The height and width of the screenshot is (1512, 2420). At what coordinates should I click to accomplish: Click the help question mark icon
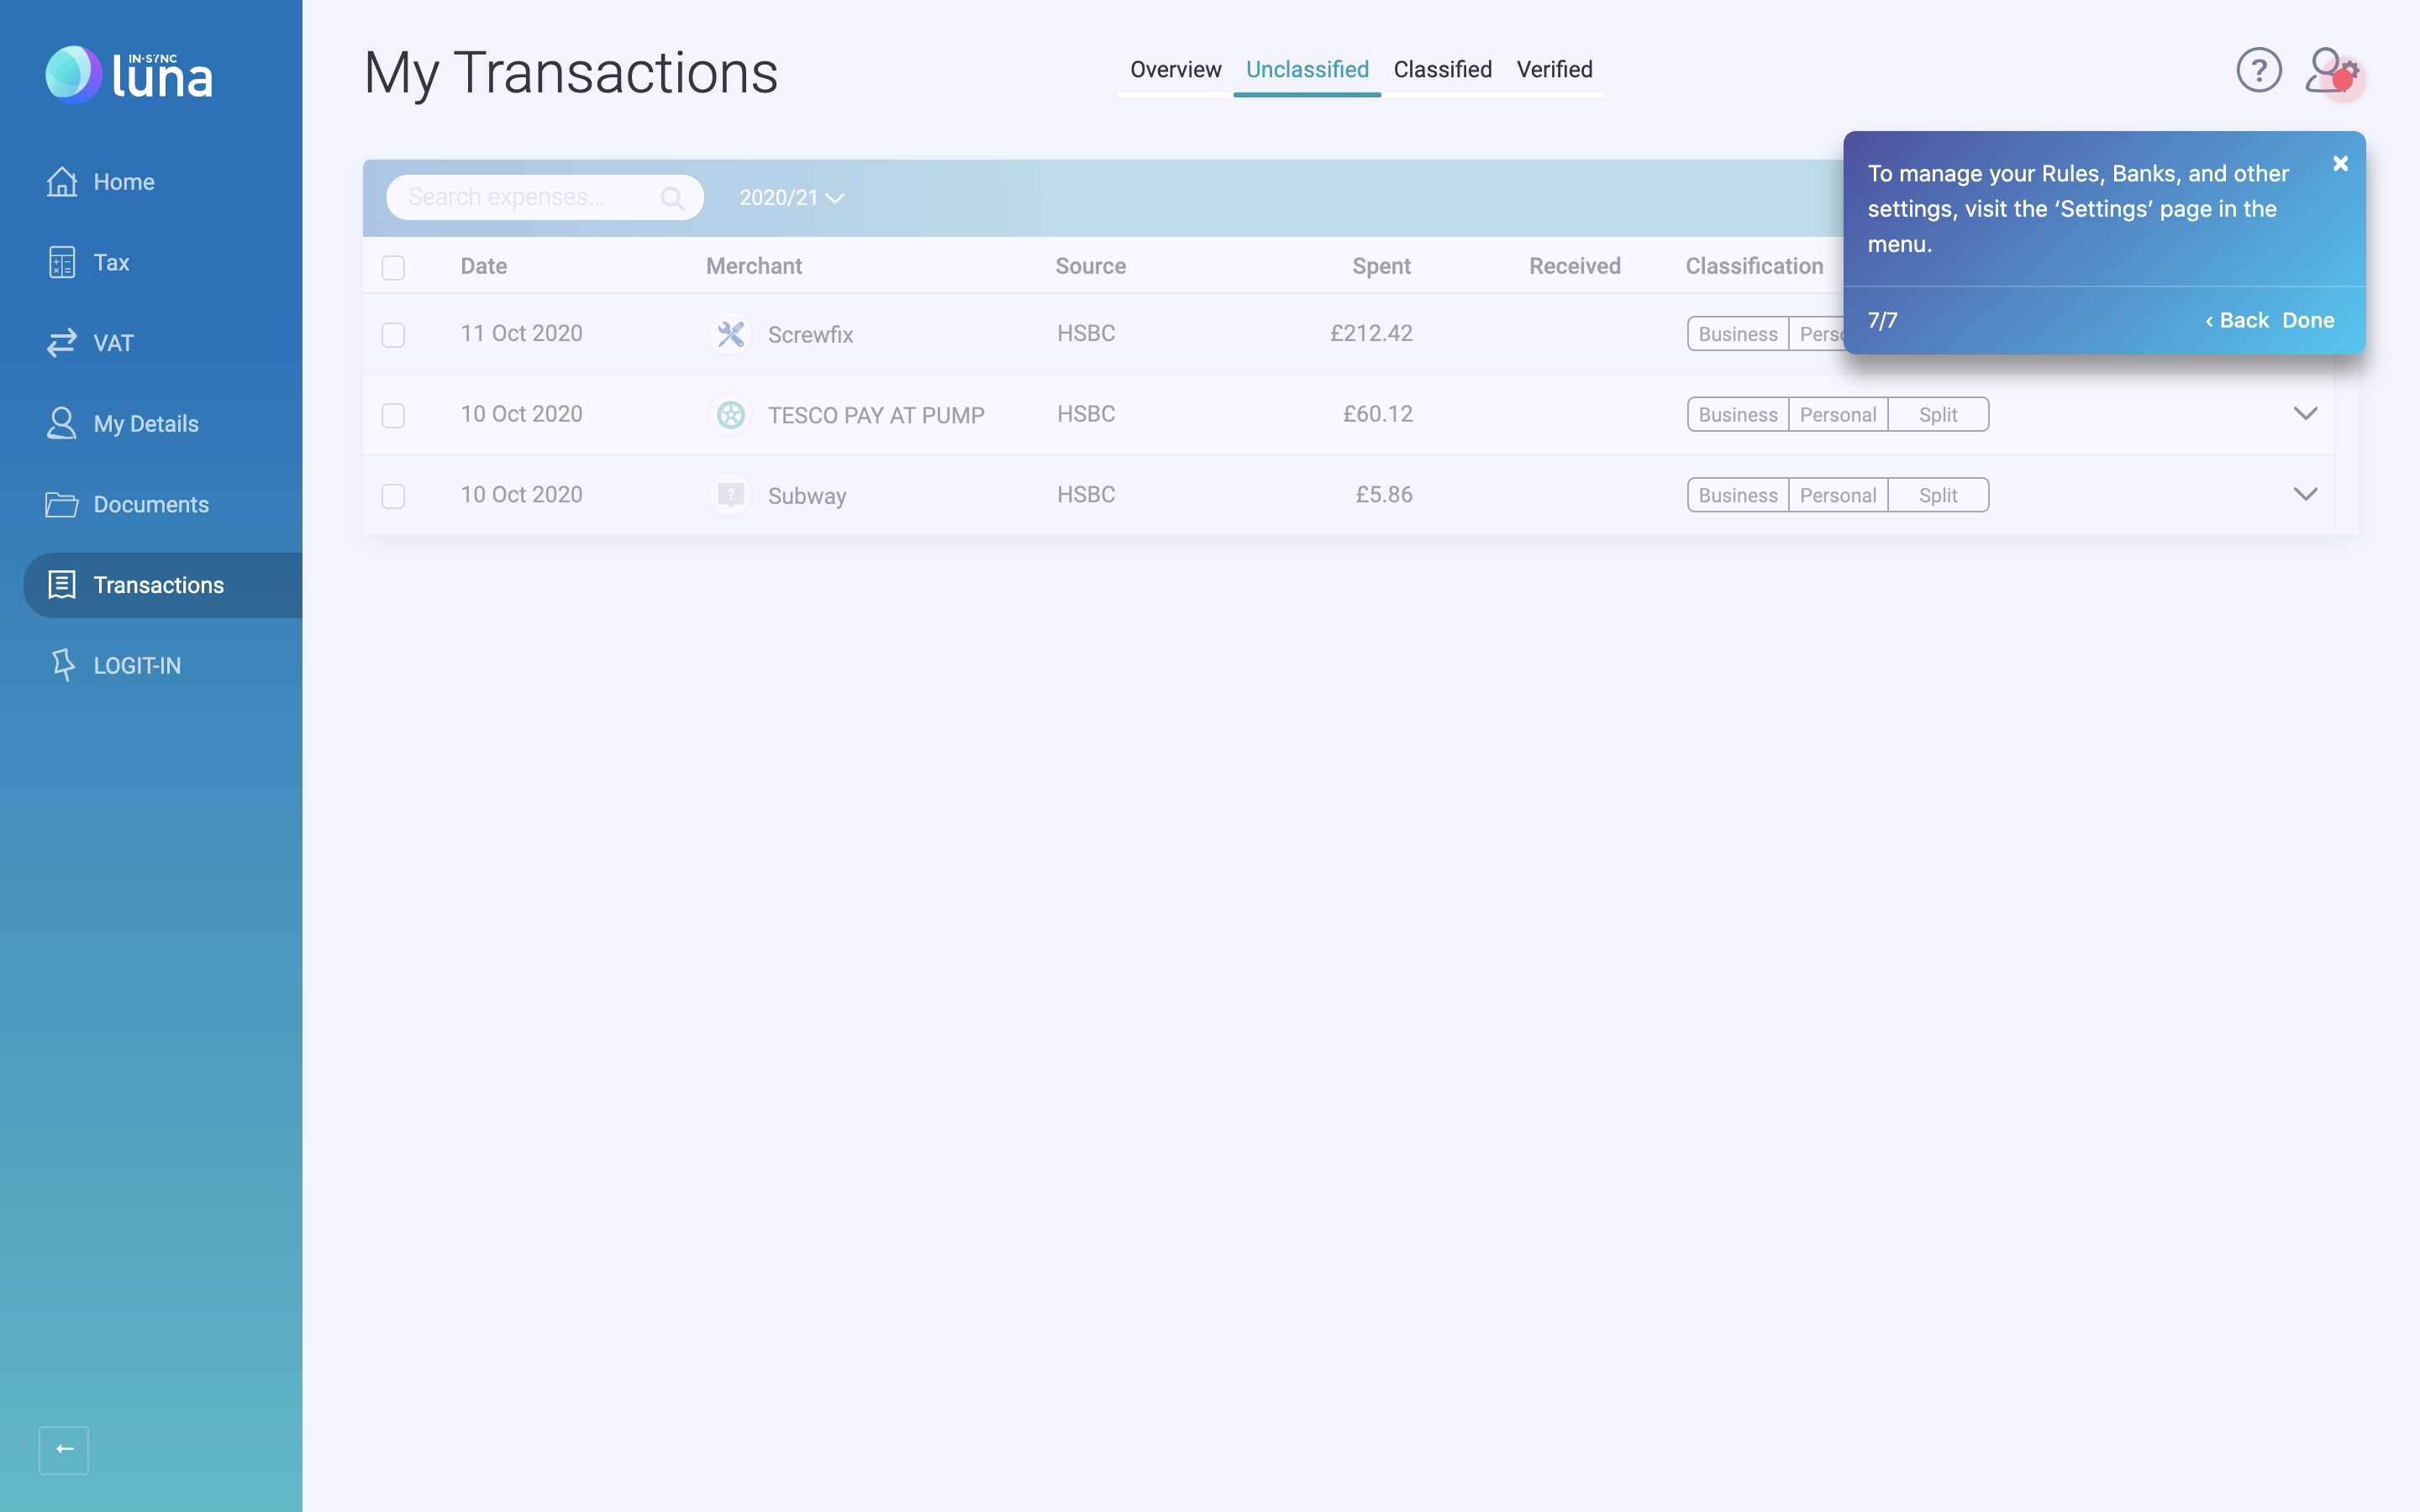coord(2258,71)
